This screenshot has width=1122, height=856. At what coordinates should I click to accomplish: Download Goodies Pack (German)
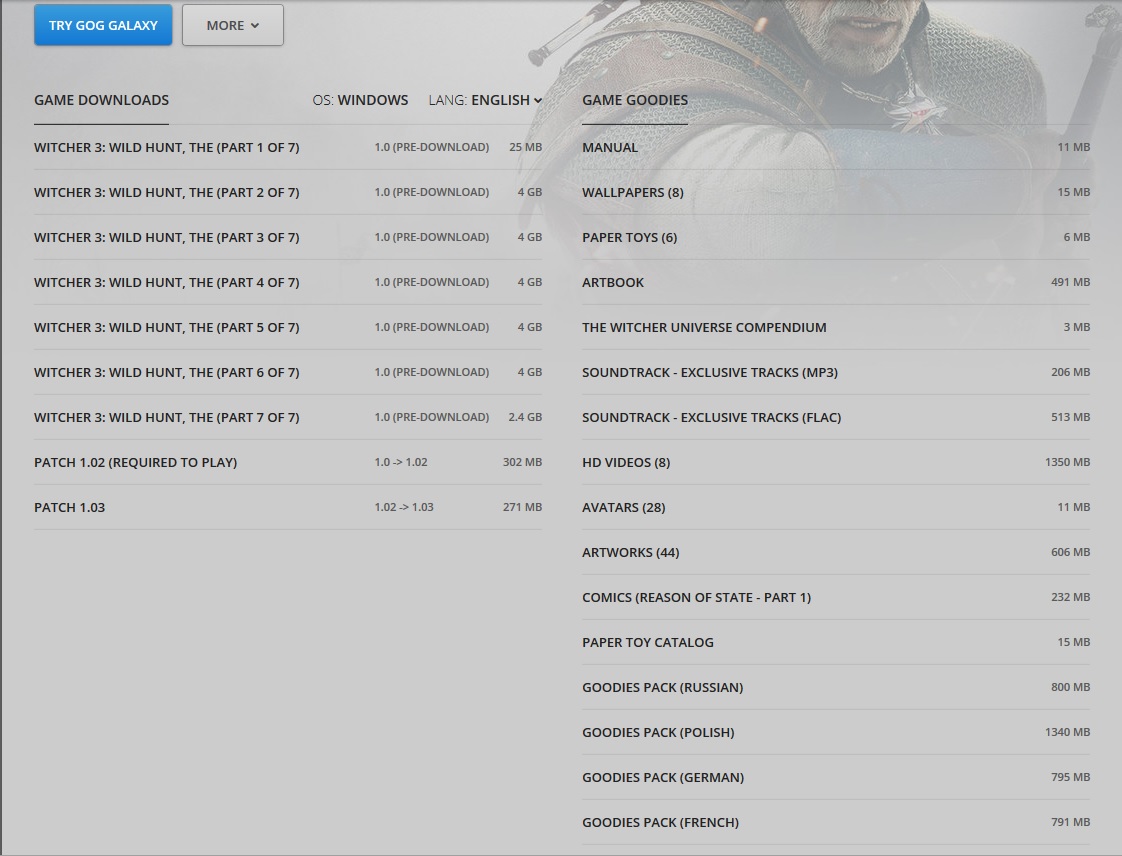[x=836, y=779]
